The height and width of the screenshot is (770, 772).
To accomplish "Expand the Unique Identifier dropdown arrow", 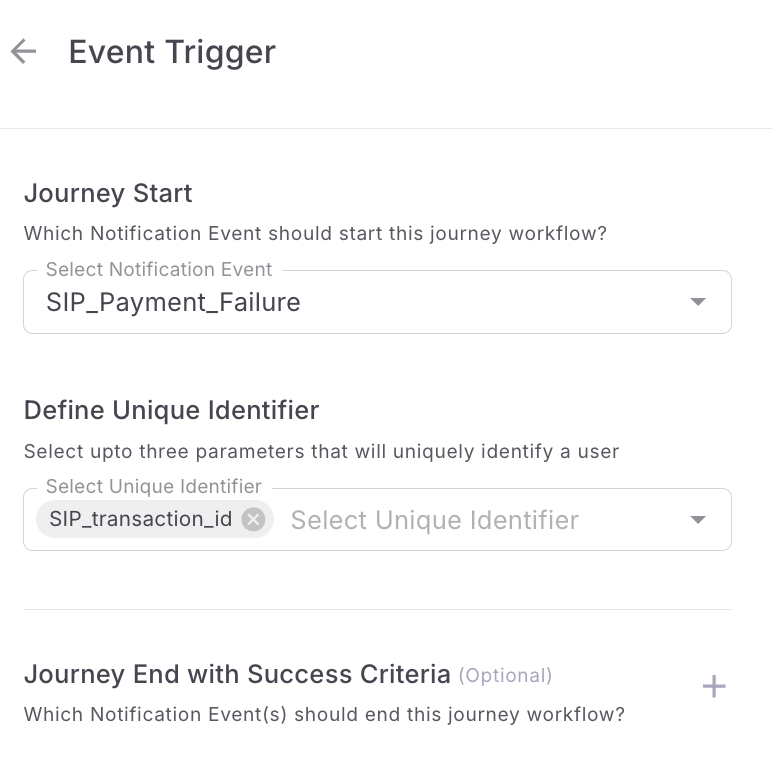I will tap(698, 520).
